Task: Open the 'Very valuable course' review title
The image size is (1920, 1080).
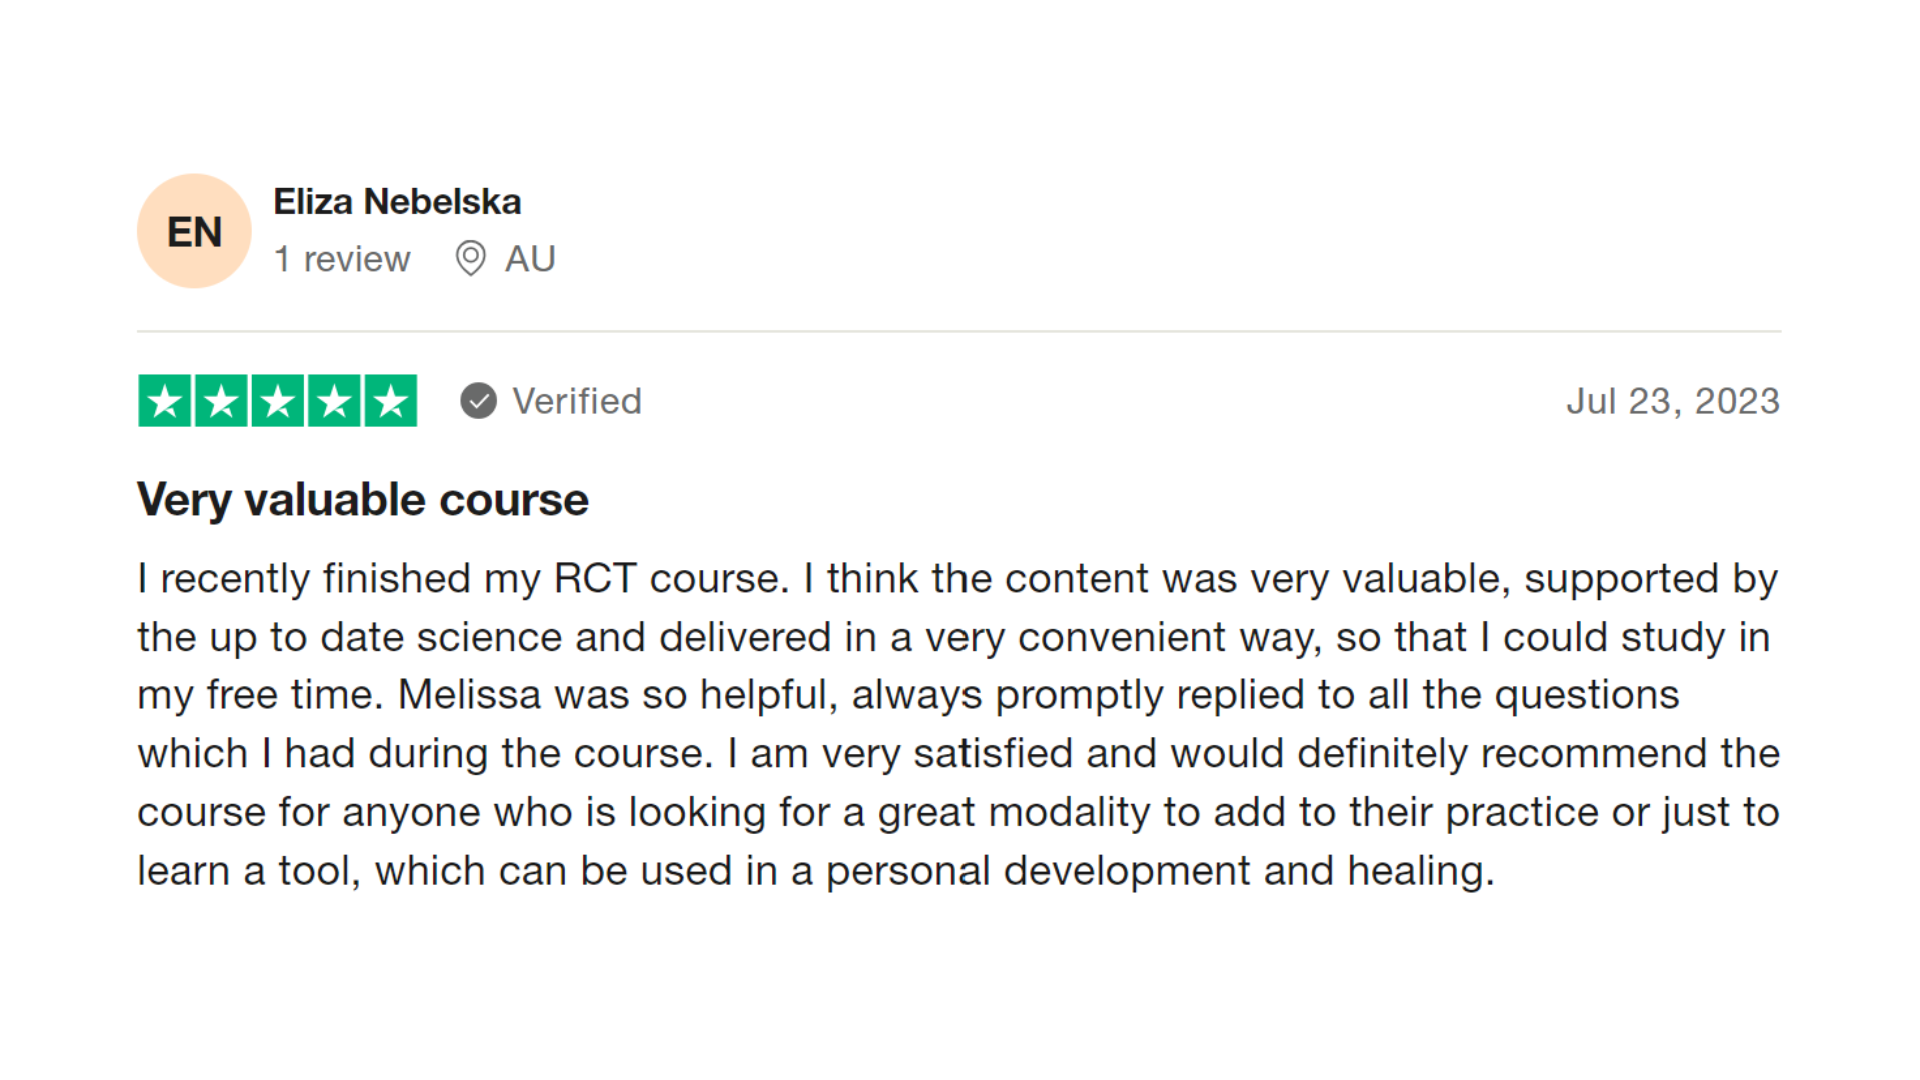Action: [363, 499]
